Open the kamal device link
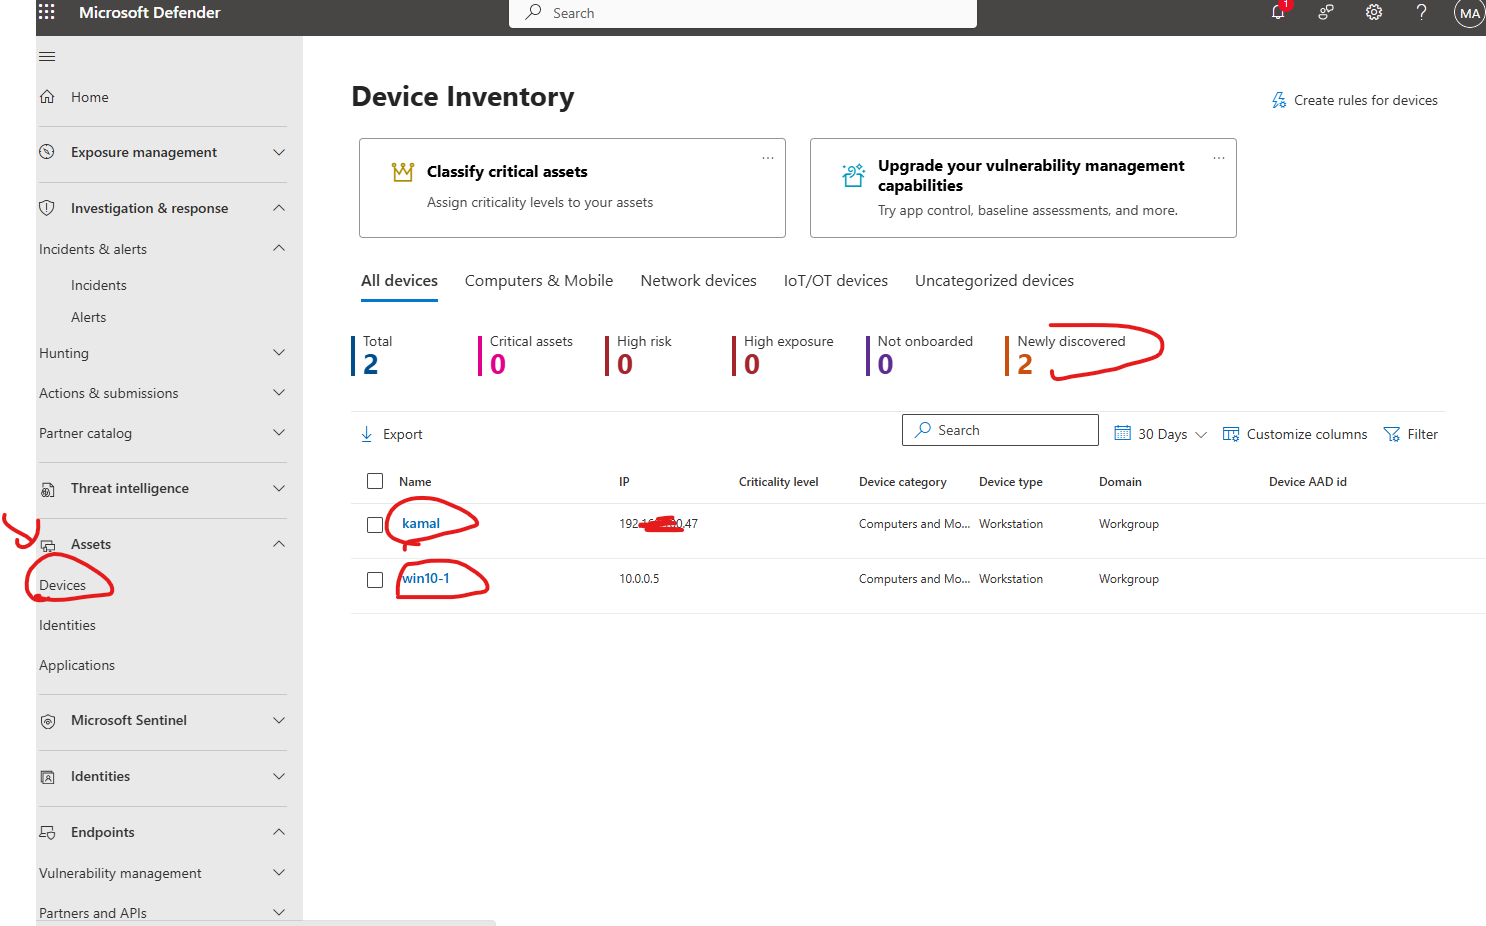 pyautogui.click(x=421, y=523)
